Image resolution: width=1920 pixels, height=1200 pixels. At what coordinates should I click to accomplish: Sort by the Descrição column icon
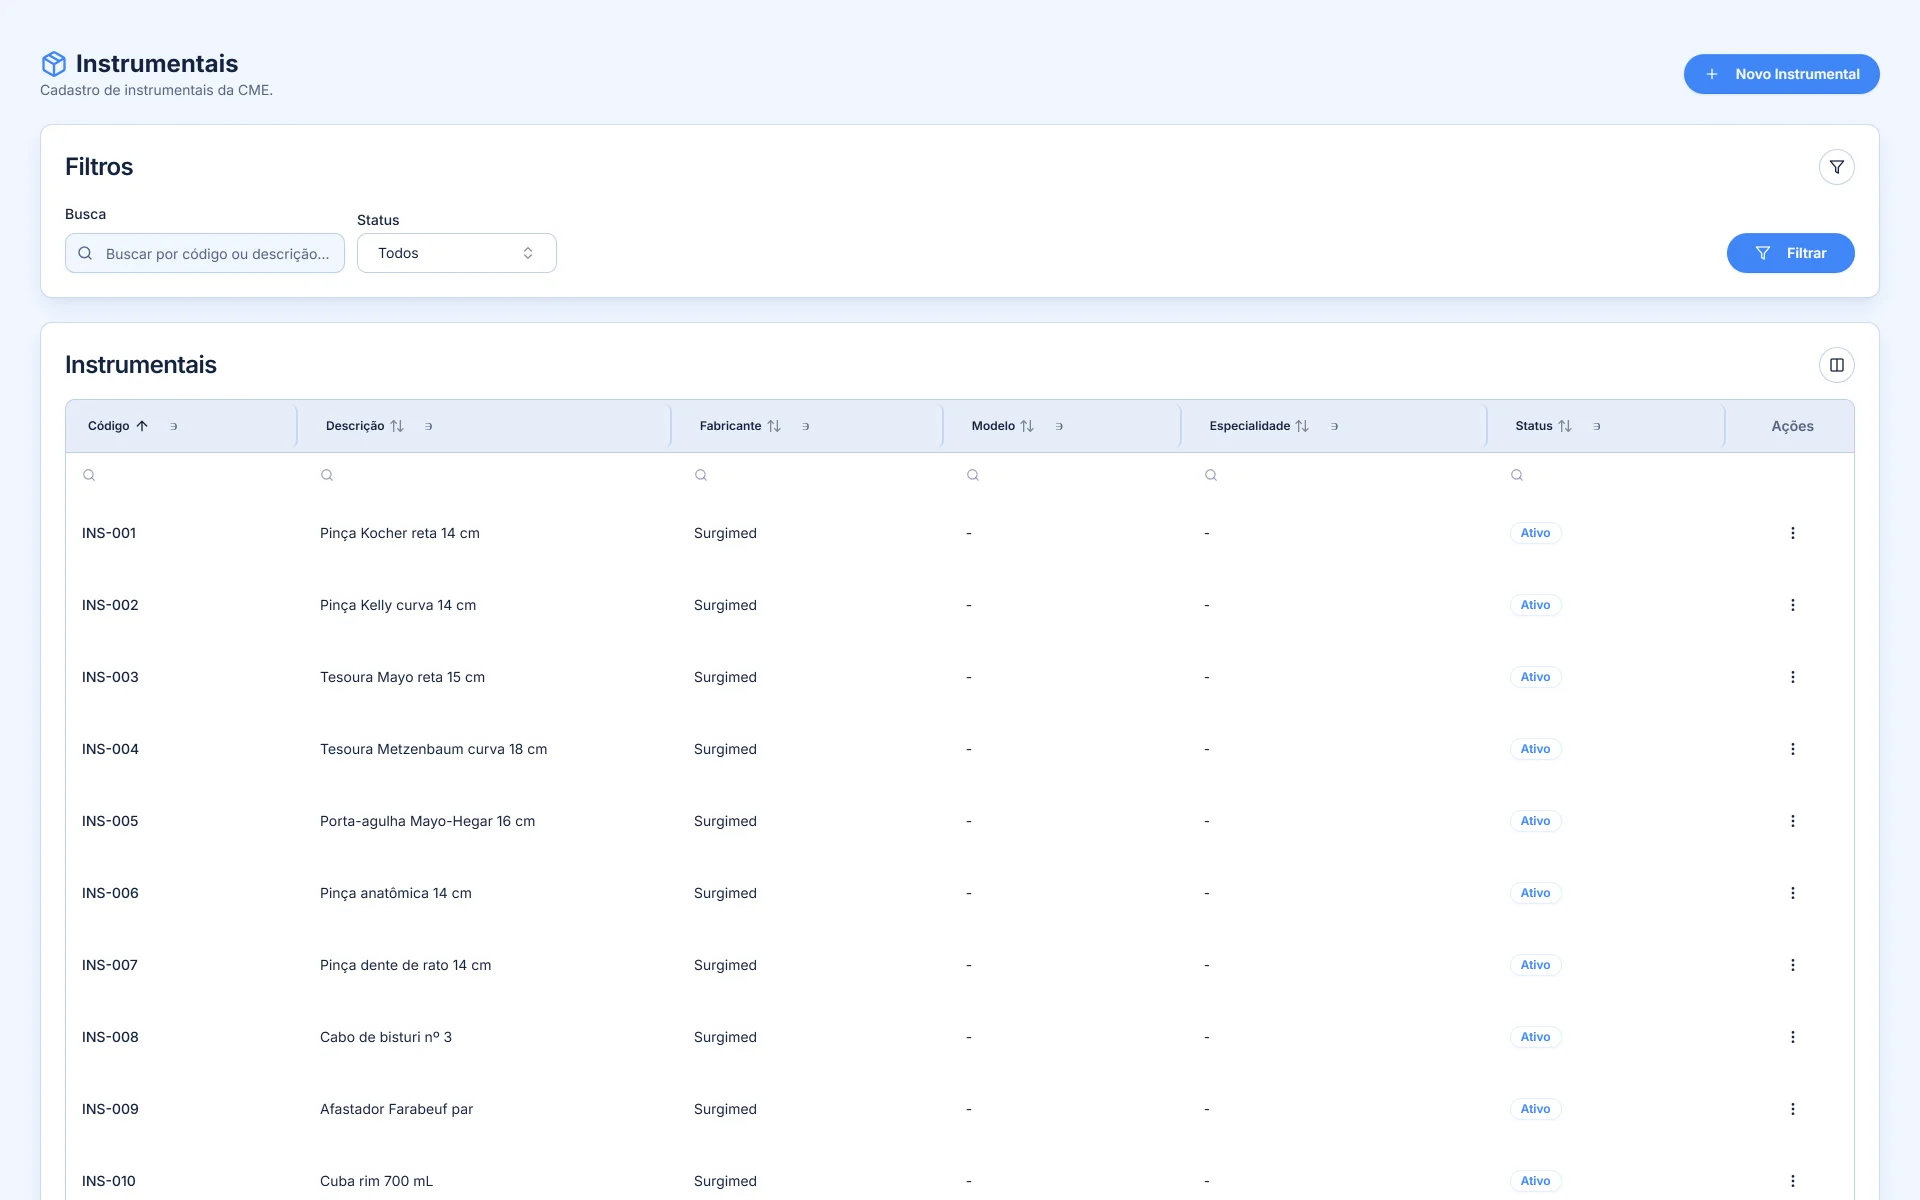[397, 426]
